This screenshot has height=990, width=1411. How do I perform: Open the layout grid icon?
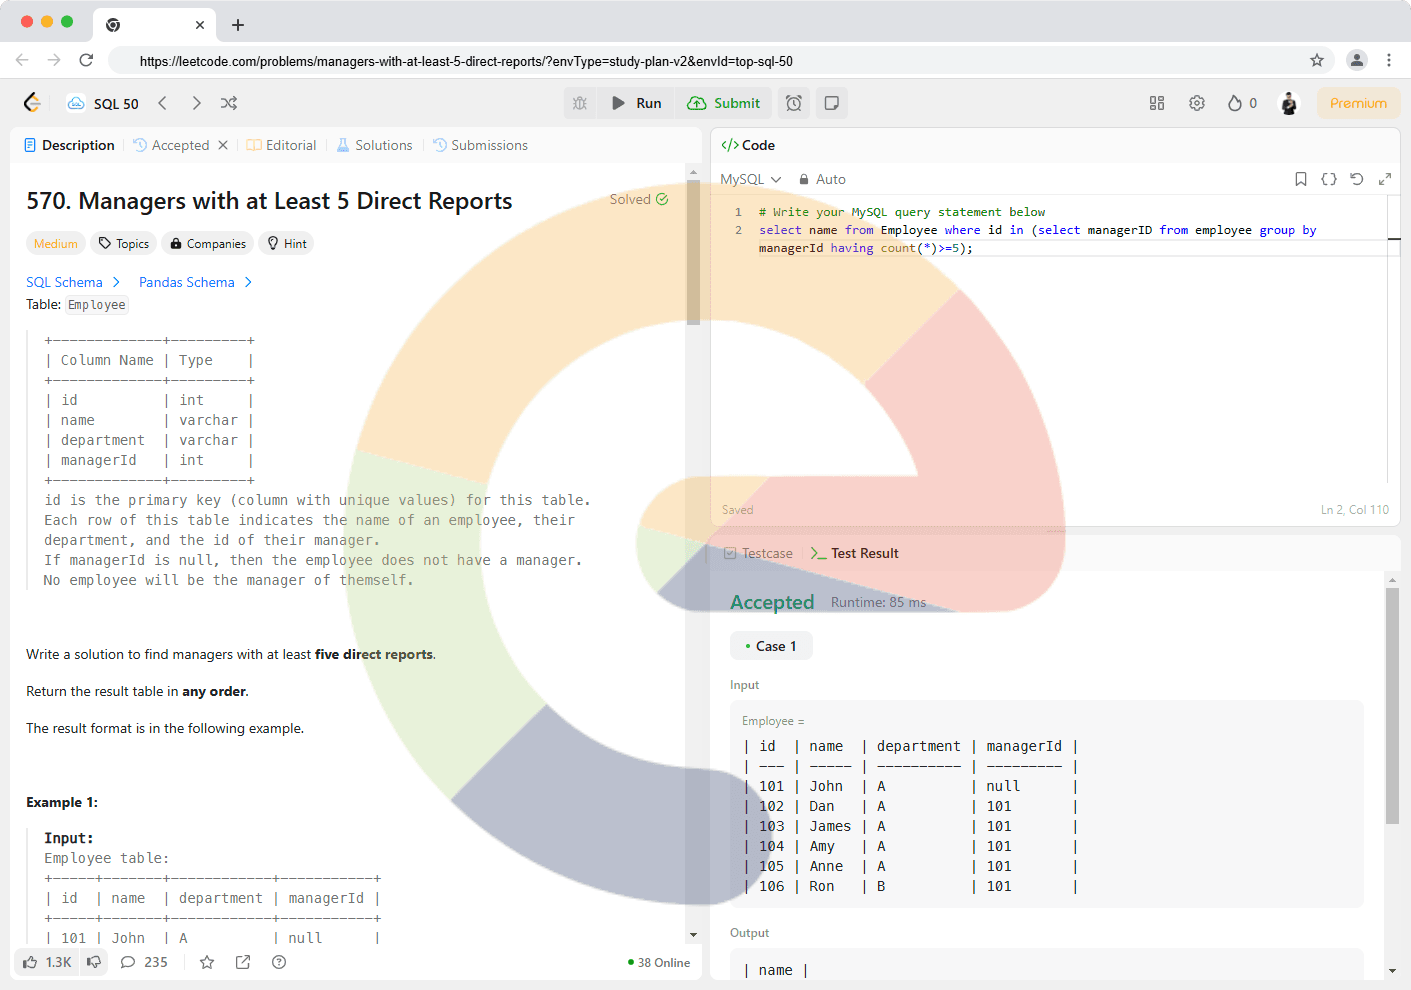pos(1157,103)
